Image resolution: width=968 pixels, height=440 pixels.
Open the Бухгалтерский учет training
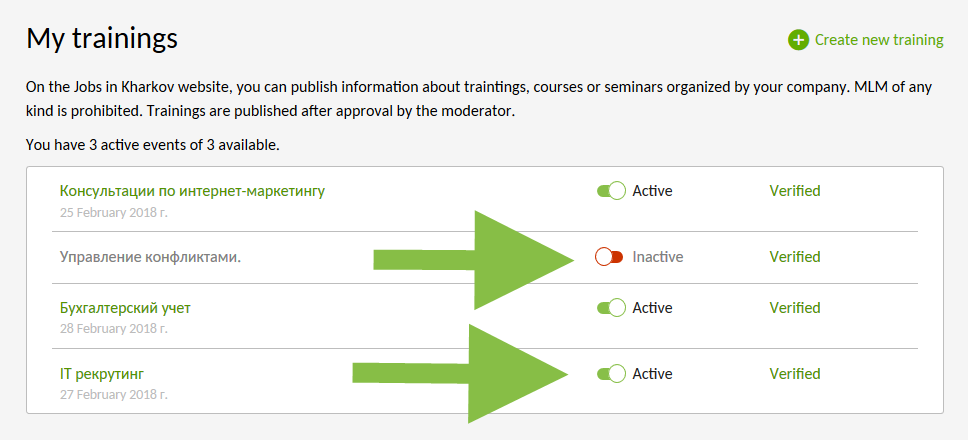(x=125, y=308)
